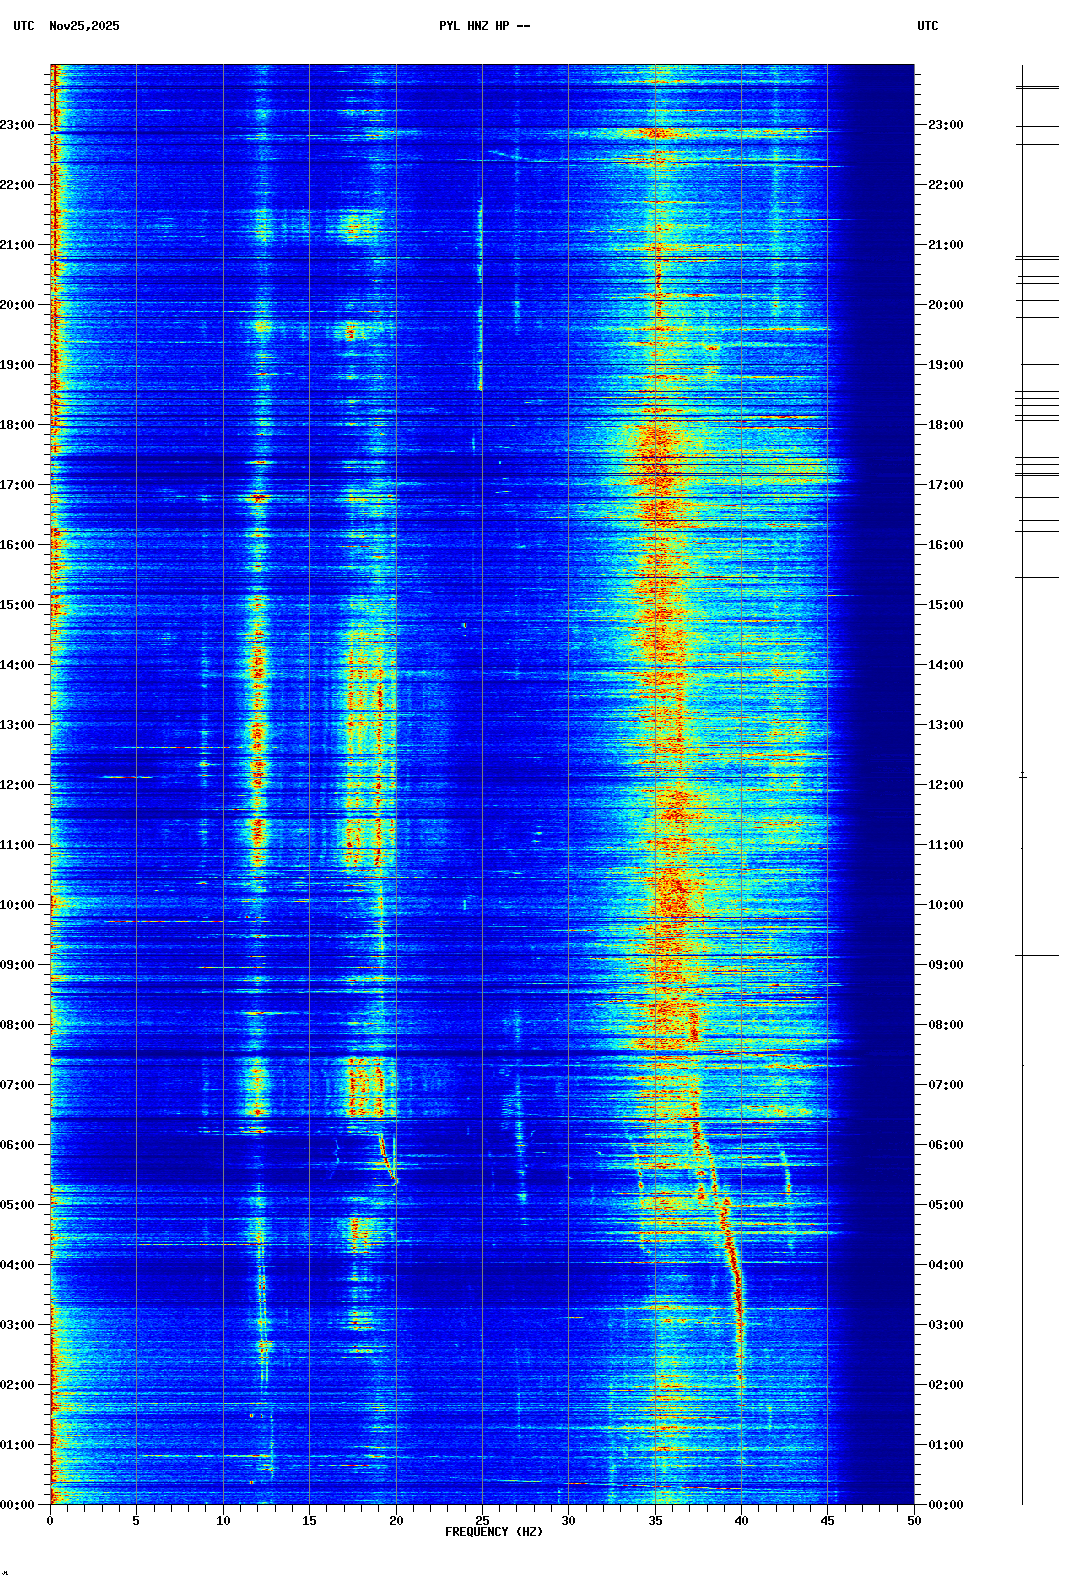The image size is (1066, 1584).
Task: Click the 10 Hz frequency tick label
Action: pyautogui.click(x=223, y=1521)
